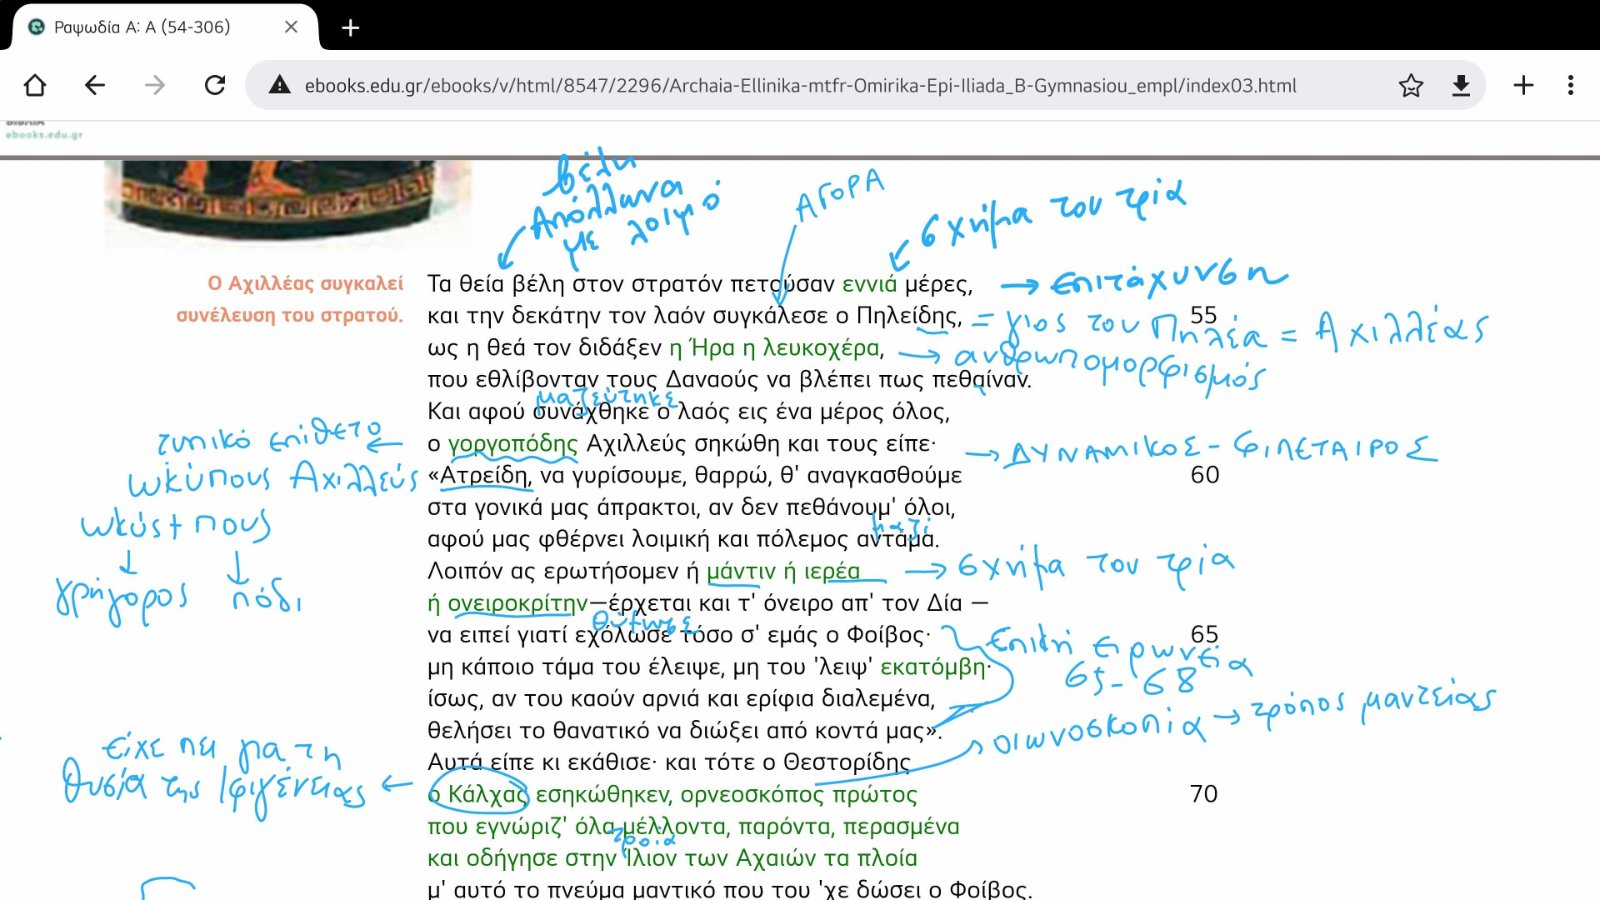Click the ancient vase image thumbnail
Image resolution: width=1600 pixels, height=900 pixels.
pyautogui.click(x=288, y=204)
